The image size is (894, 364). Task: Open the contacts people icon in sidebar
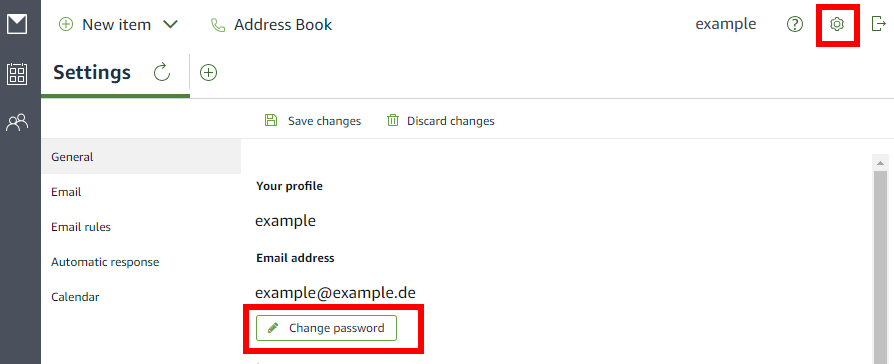[x=17, y=122]
